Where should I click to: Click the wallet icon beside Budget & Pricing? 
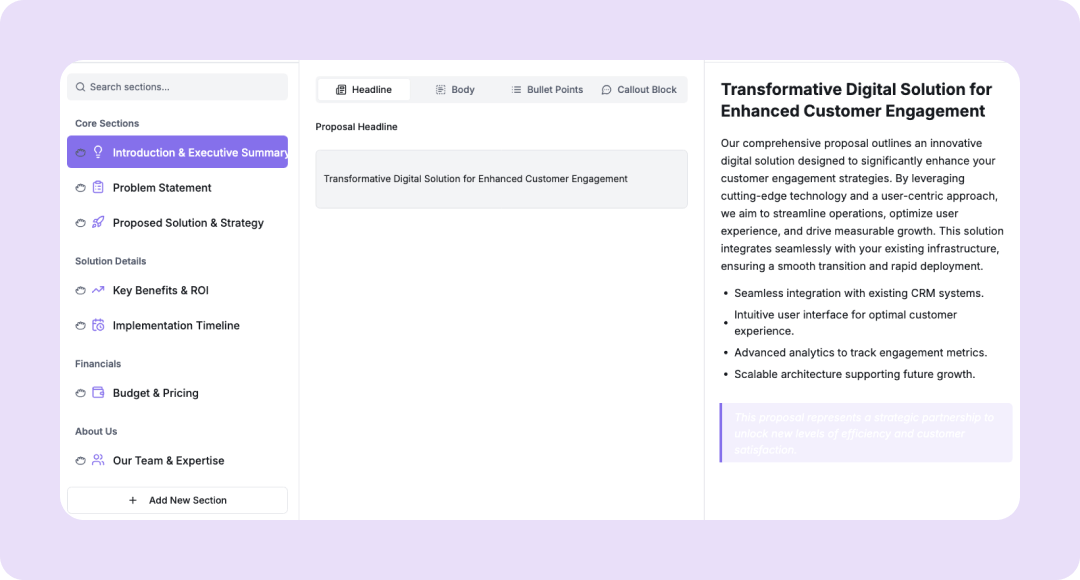(98, 393)
